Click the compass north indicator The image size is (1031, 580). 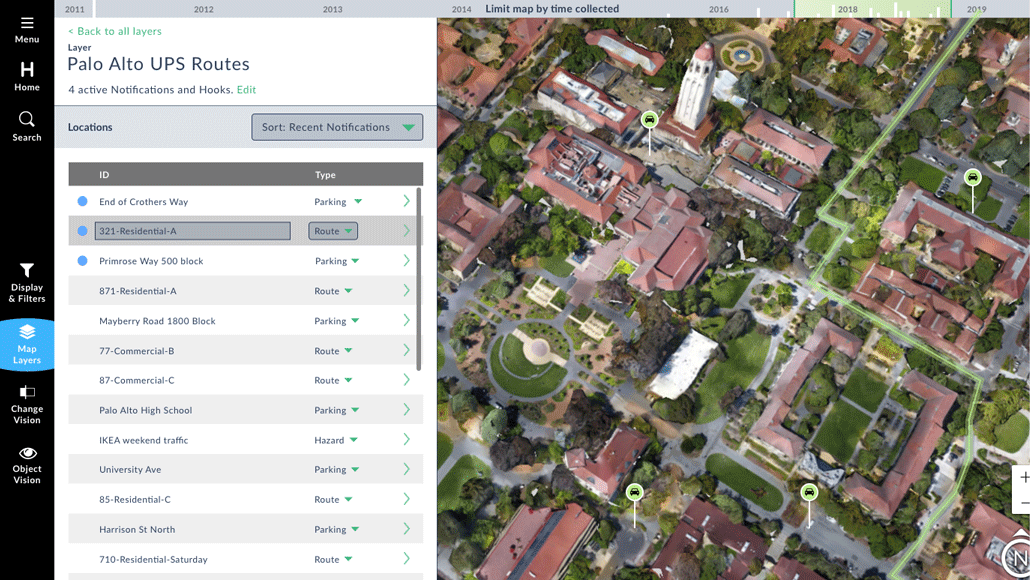tap(1017, 558)
